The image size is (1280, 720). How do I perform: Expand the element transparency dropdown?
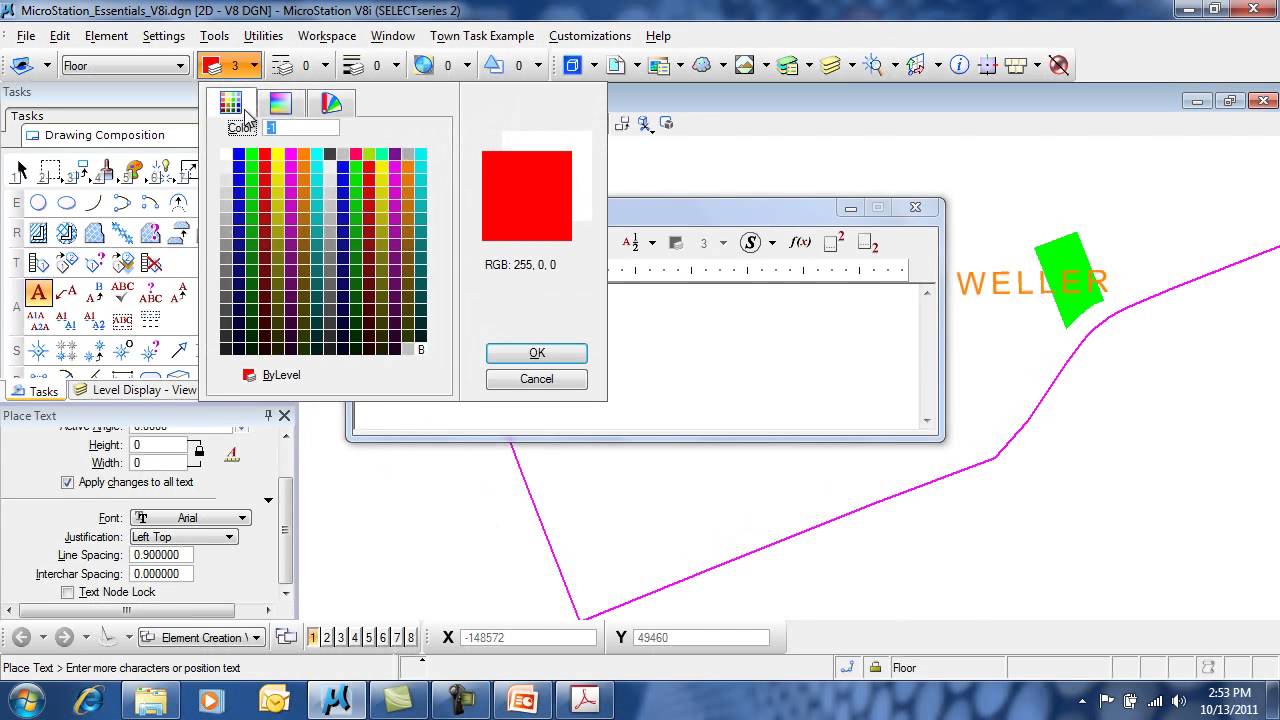(467, 66)
